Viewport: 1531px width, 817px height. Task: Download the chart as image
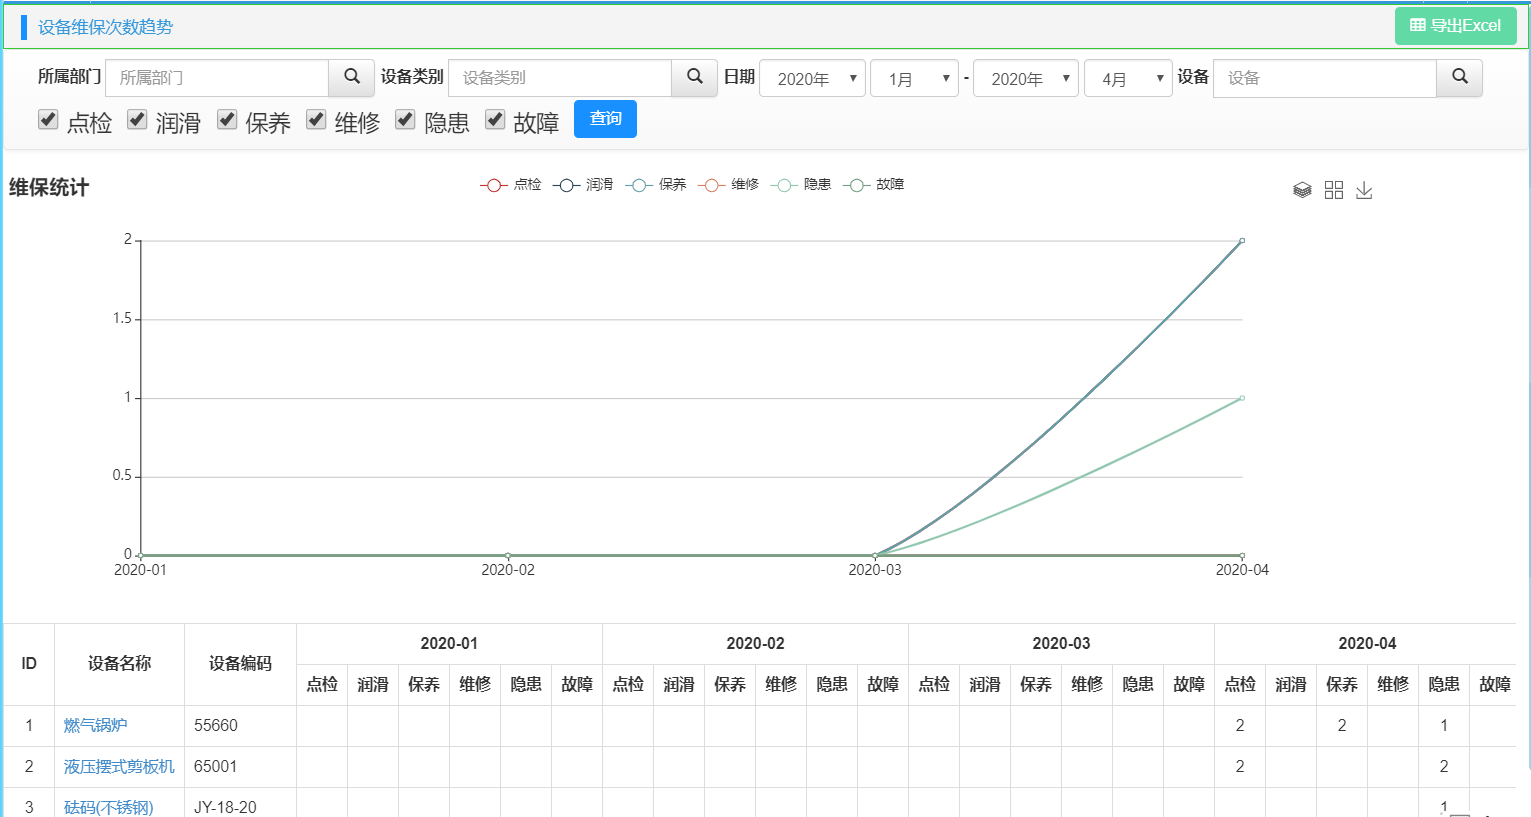pos(1364,190)
